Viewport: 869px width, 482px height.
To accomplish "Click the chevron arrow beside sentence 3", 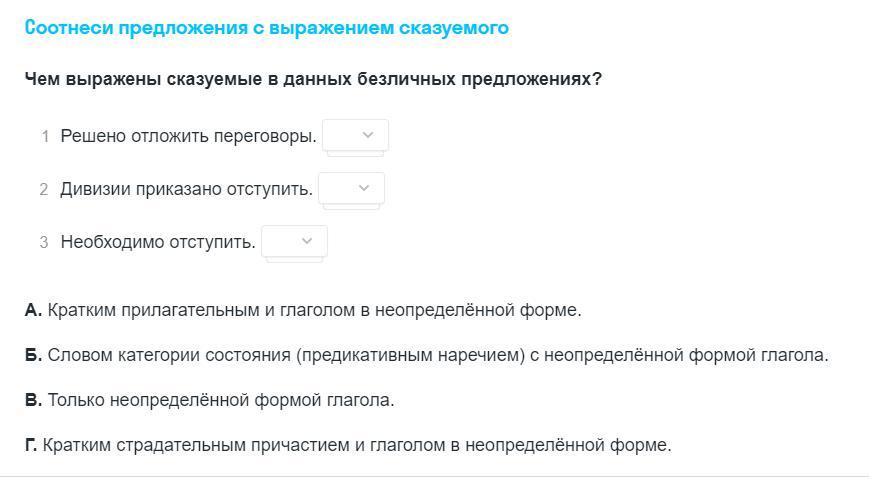I will click(306, 242).
